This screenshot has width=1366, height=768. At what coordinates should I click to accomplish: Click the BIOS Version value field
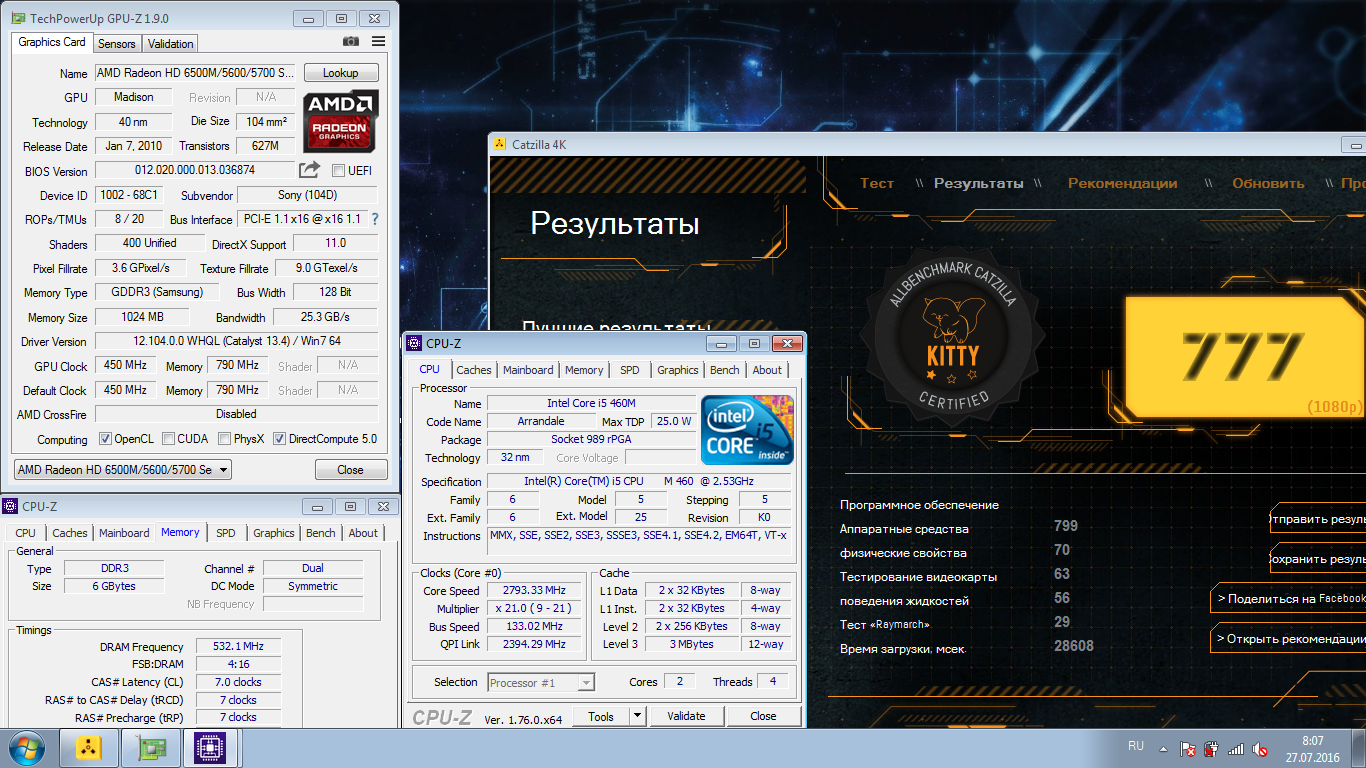coord(195,170)
